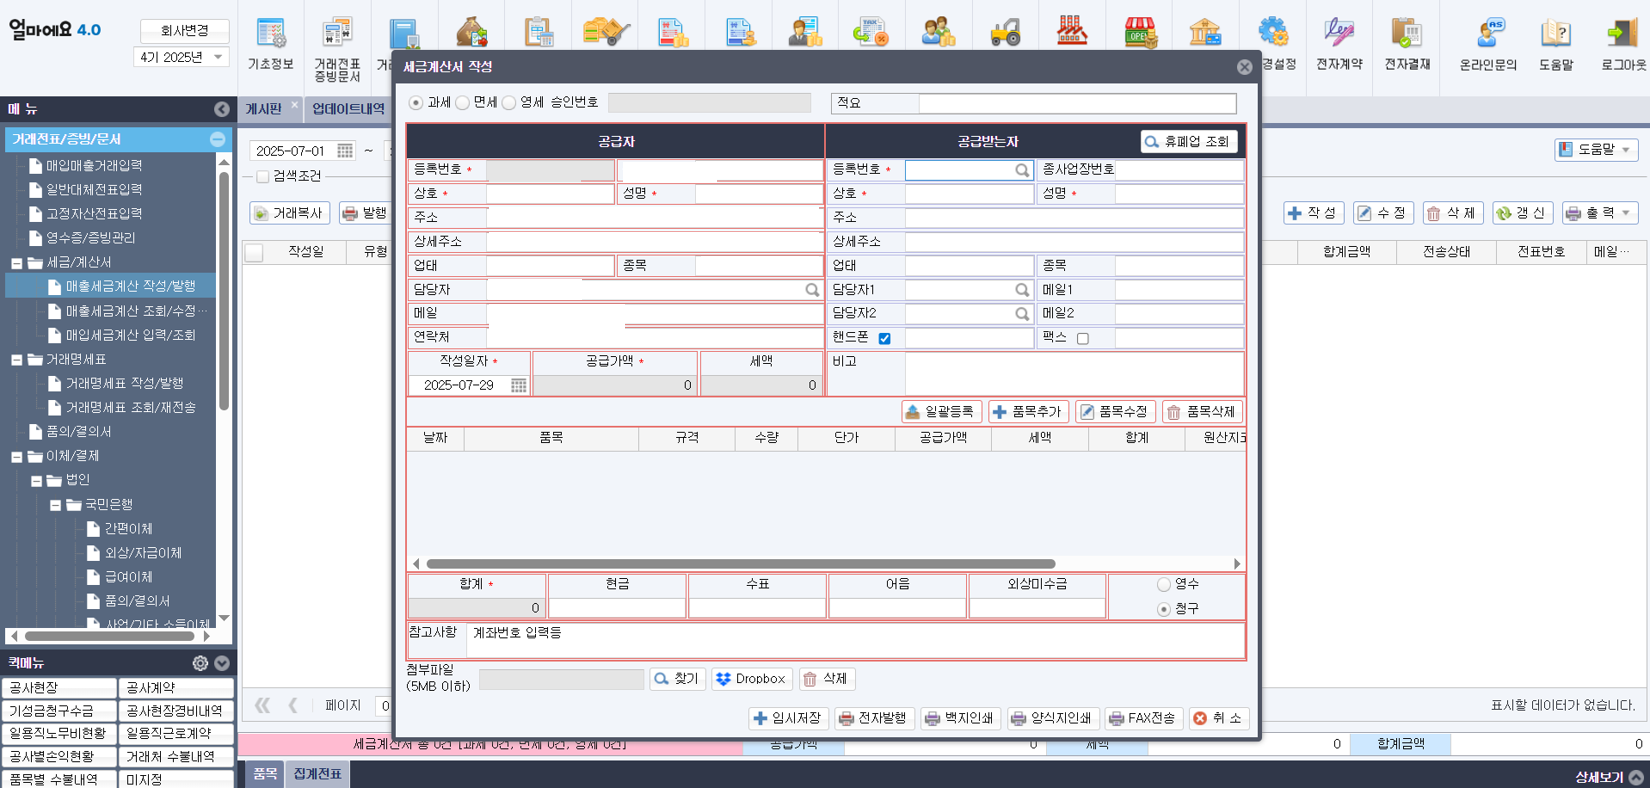This screenshot has width=1650, height=788.
Task: Click the bank building toolbar icon
Action: pos(1205,32)
